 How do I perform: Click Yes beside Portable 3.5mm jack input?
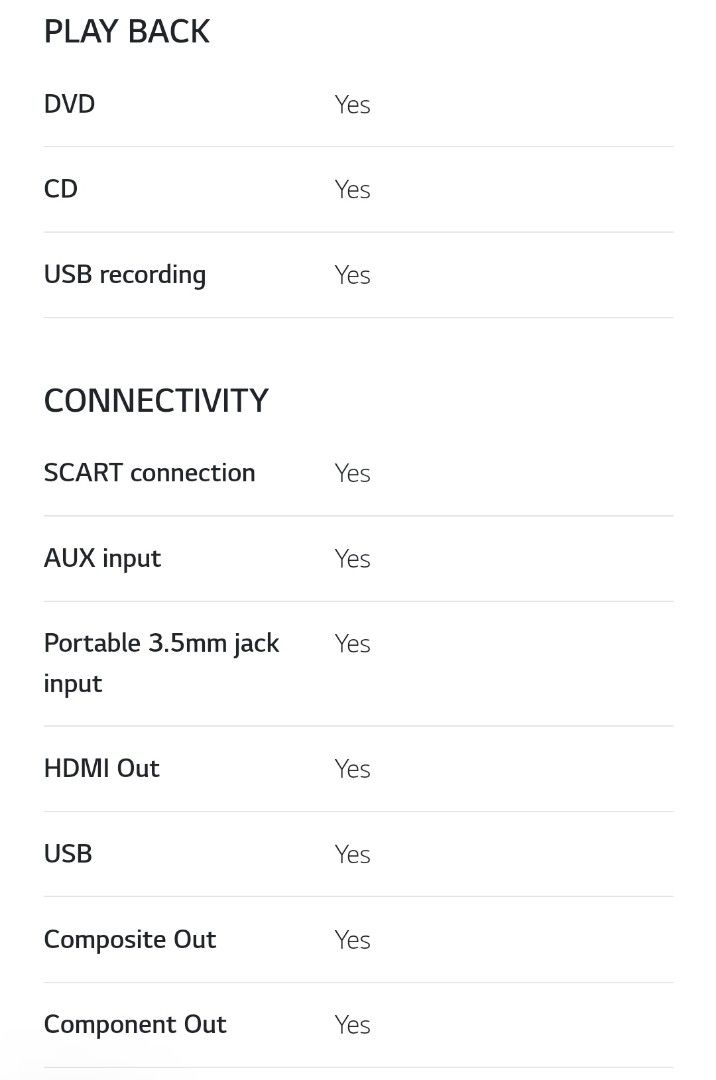[352, 644]
